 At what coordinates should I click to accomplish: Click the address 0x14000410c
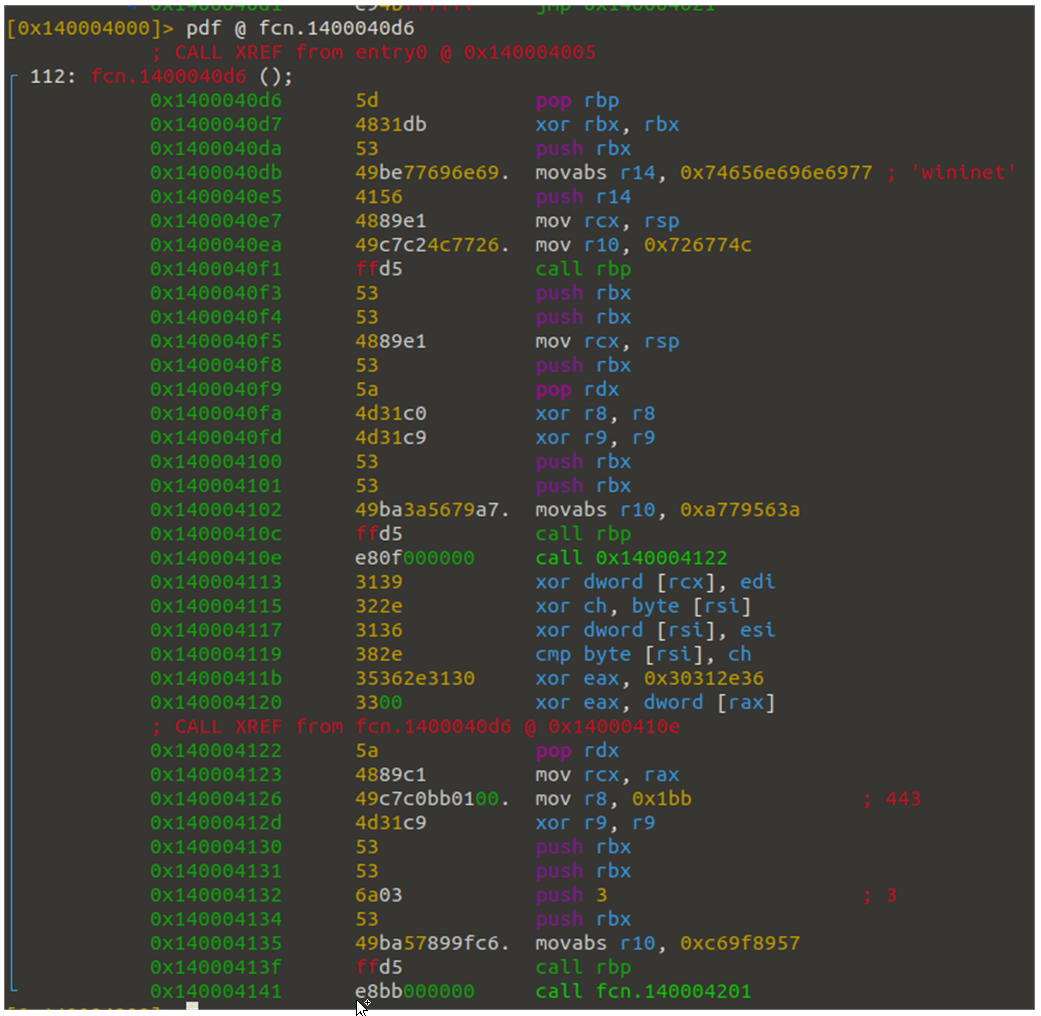point(216,533)
